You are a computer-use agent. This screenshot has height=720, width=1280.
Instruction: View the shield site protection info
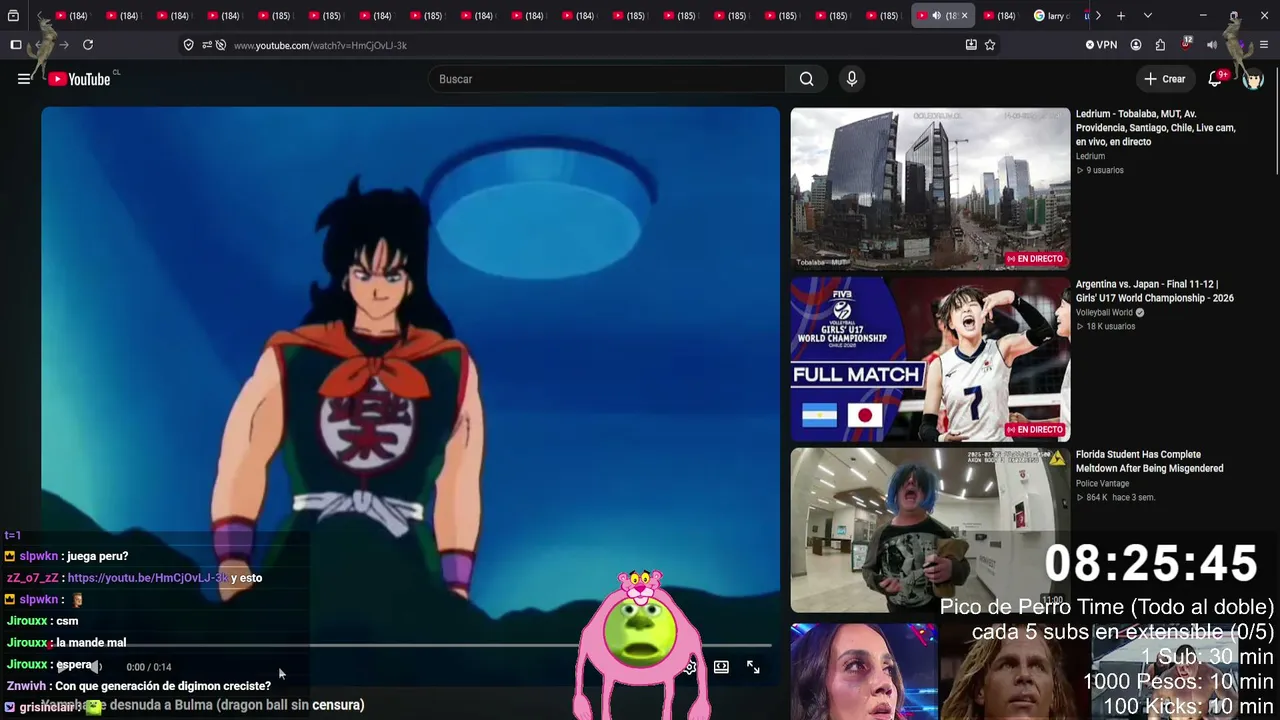(188, 45)
